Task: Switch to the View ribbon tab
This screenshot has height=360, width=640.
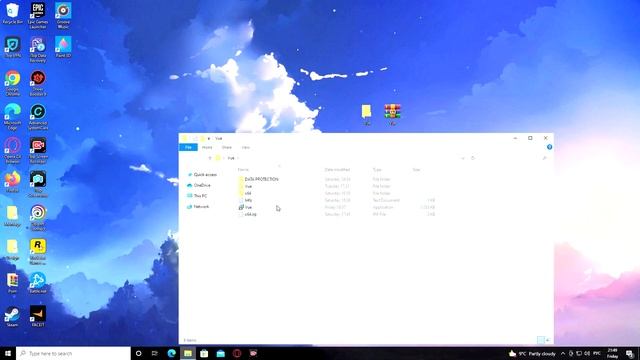Action: pos(245,147)
